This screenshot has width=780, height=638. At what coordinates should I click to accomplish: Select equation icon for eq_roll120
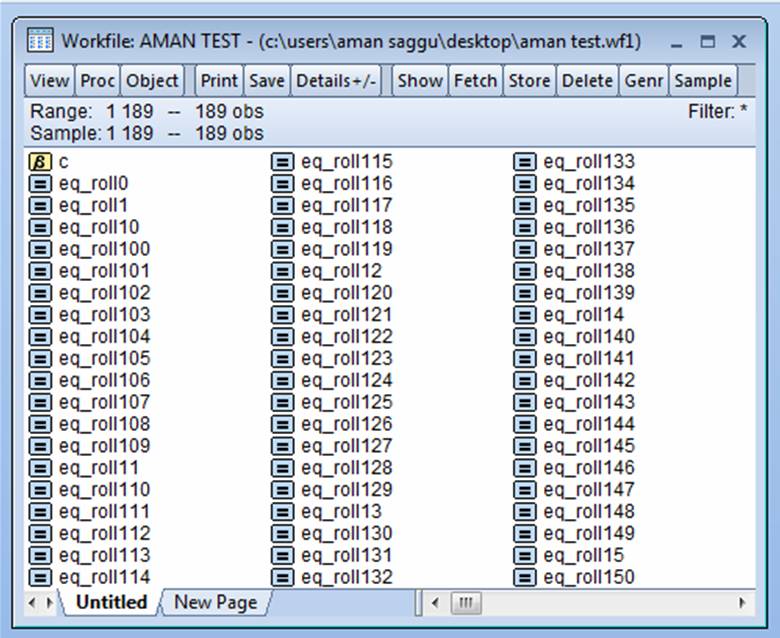pos(282,293)
